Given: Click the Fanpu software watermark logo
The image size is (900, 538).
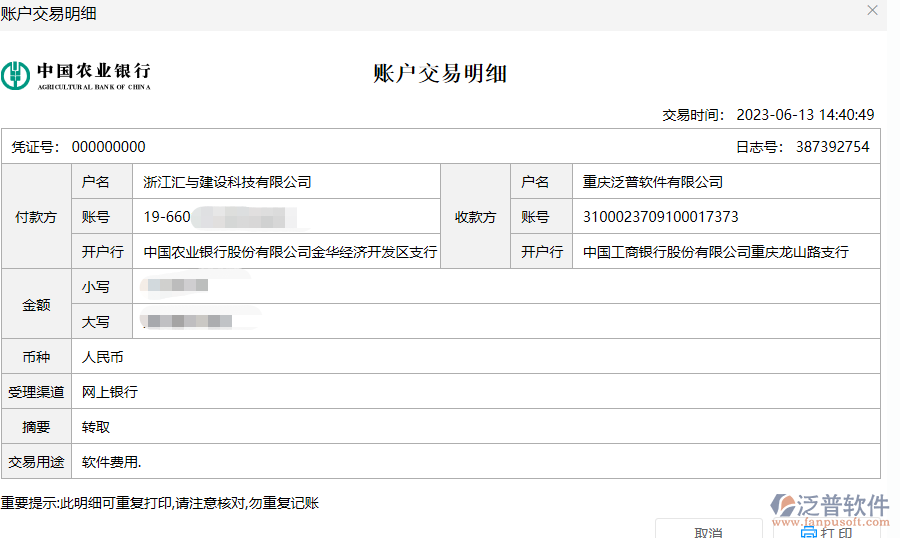Looking at the screenshot, I should [782, 505].
